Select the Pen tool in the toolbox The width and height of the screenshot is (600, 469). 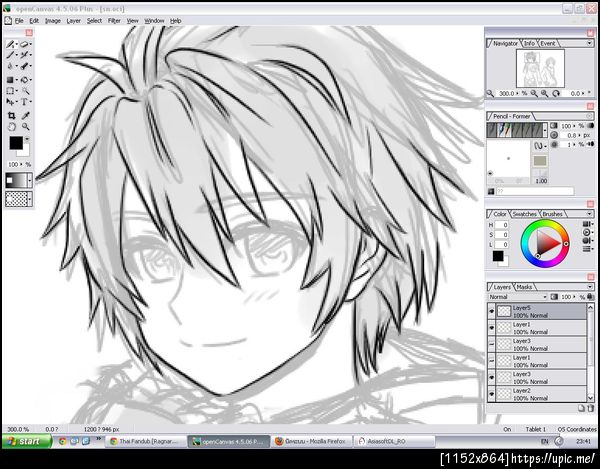coord(10,44)
